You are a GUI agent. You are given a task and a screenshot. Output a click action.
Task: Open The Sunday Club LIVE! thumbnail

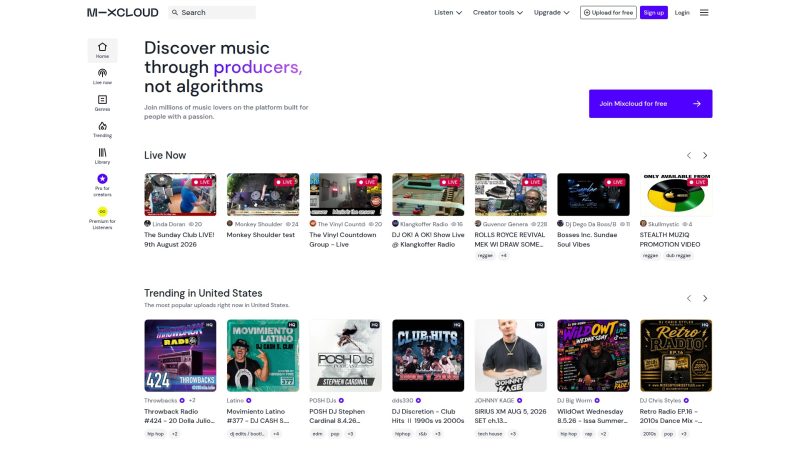coord(180,194)
